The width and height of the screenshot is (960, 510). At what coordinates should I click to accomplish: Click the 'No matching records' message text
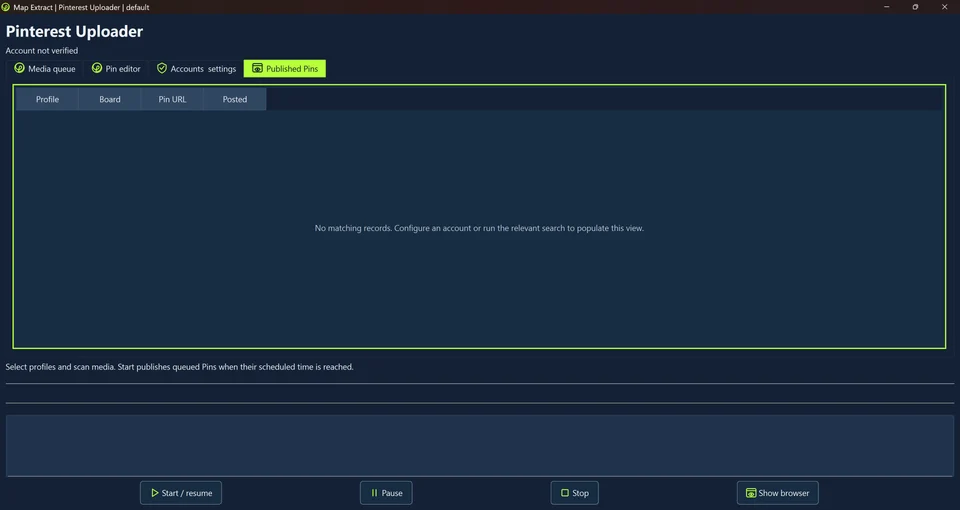[479, 228]
